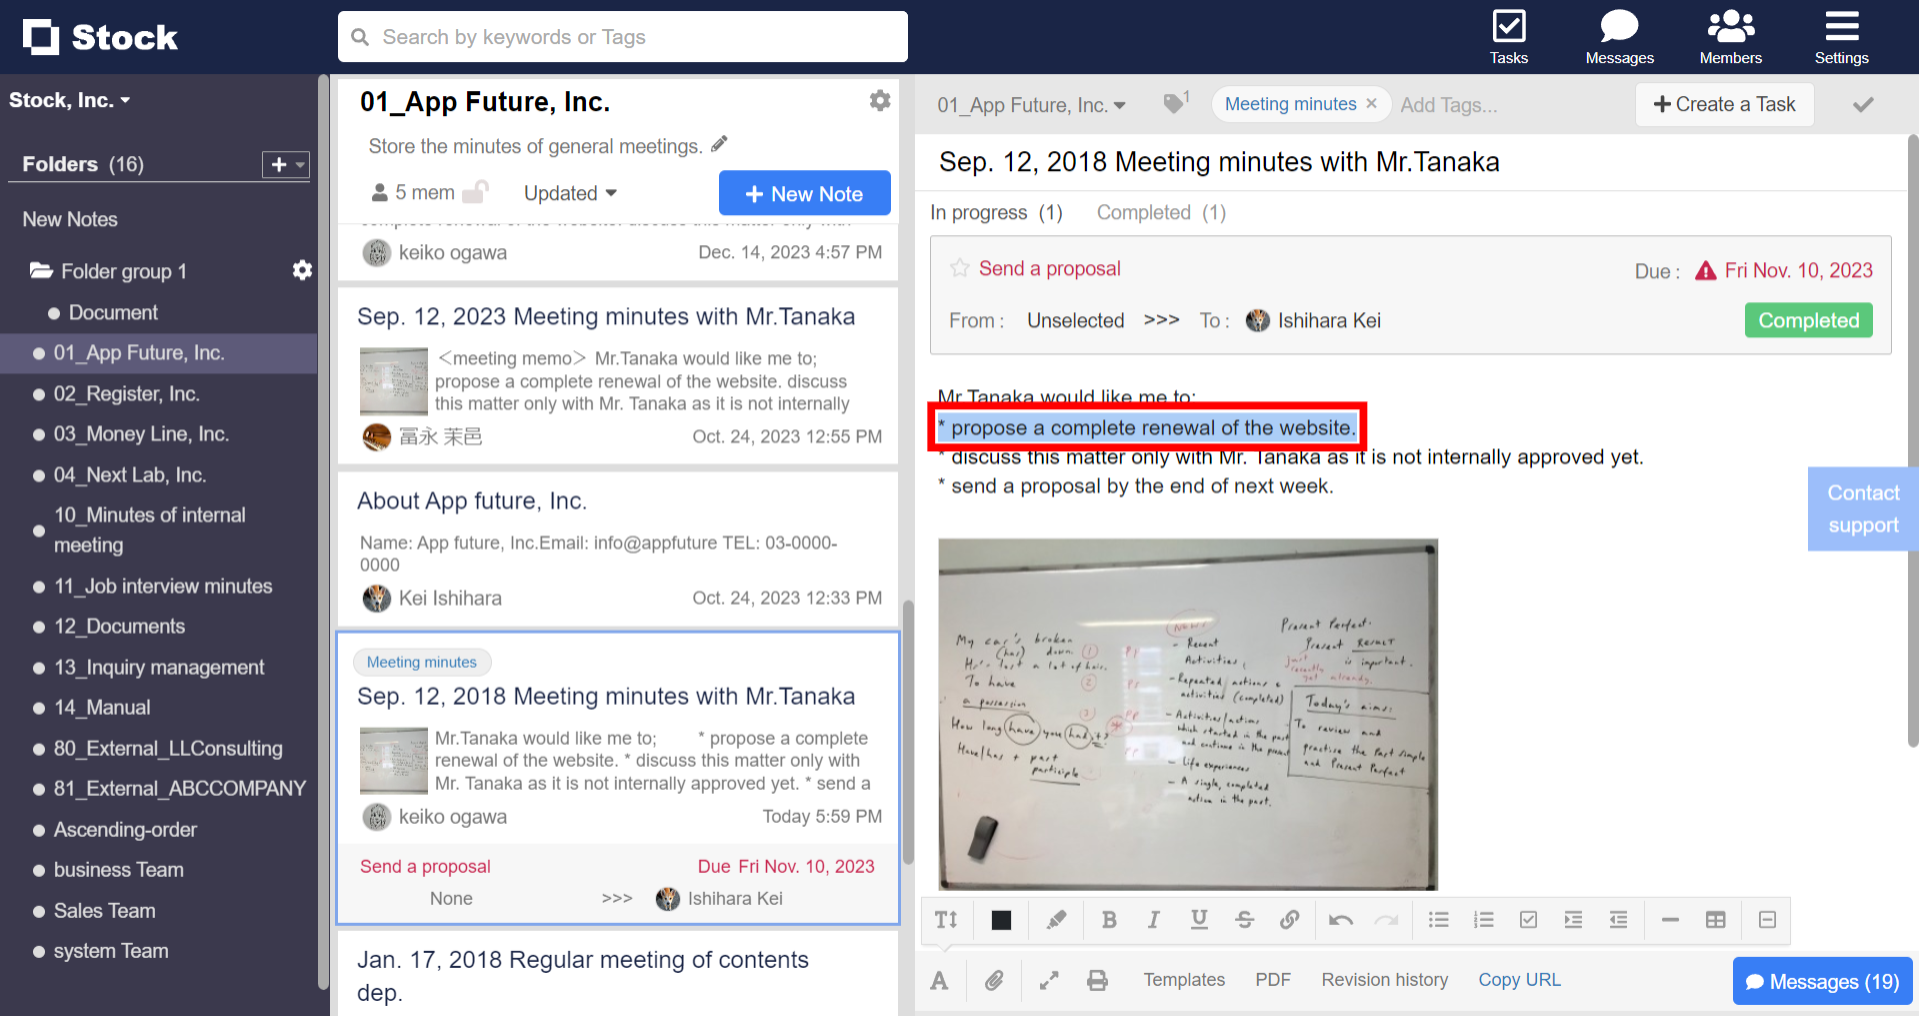The height and width of the screenshot is (1016, 1919).
Task: Apply strikethrough formatting in editor toolbar
Action: click(1244, 920)
